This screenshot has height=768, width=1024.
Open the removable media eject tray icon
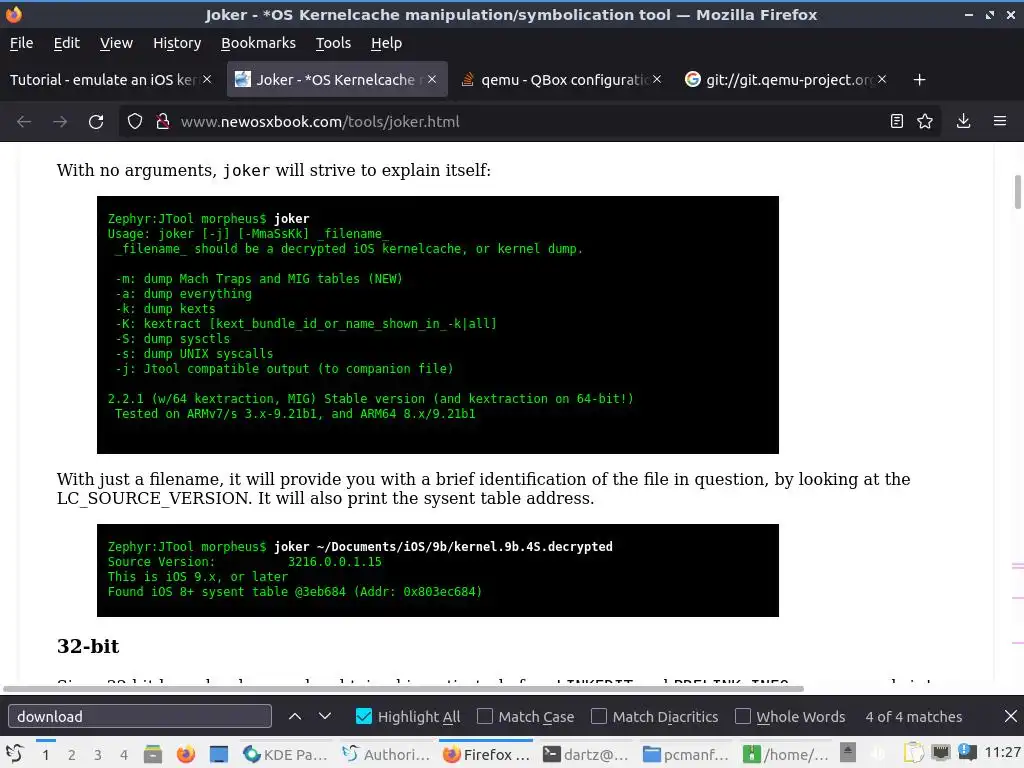coord(848,753)
